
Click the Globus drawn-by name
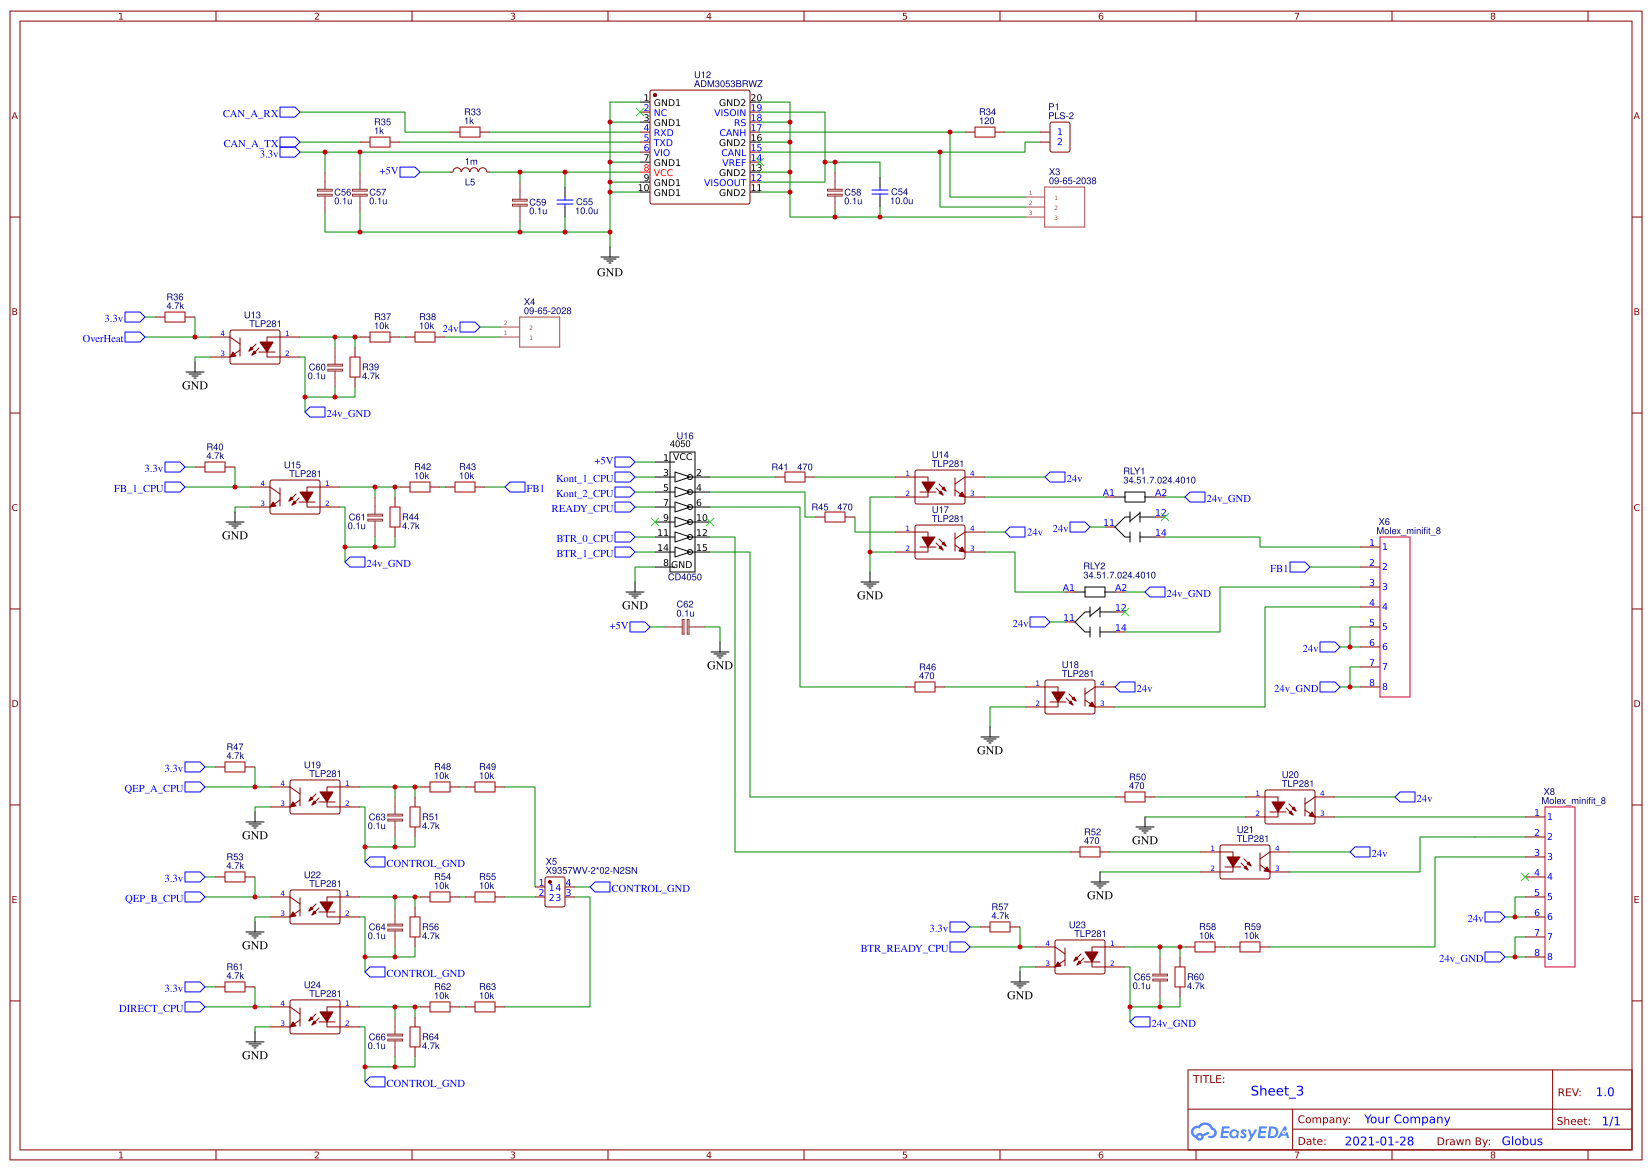click(x=1522, y=1141)
